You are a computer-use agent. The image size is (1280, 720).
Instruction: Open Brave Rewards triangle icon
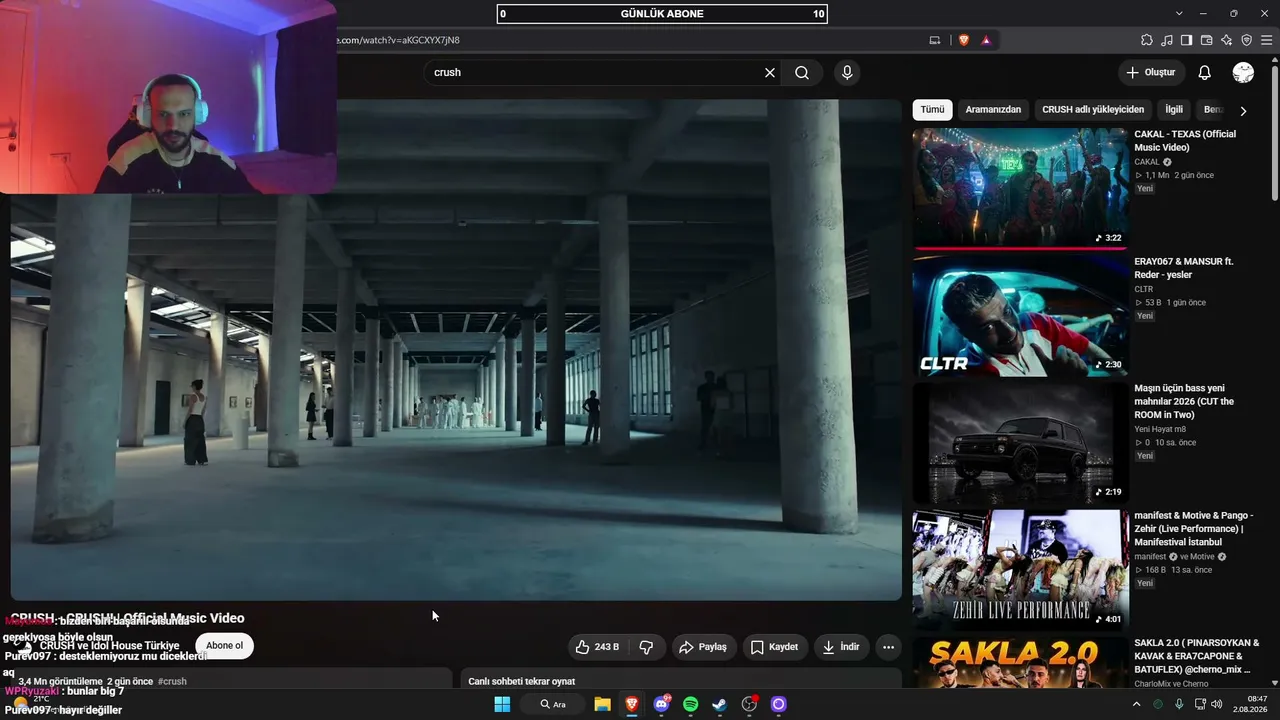pyautogui.click(x=986, y=40)
